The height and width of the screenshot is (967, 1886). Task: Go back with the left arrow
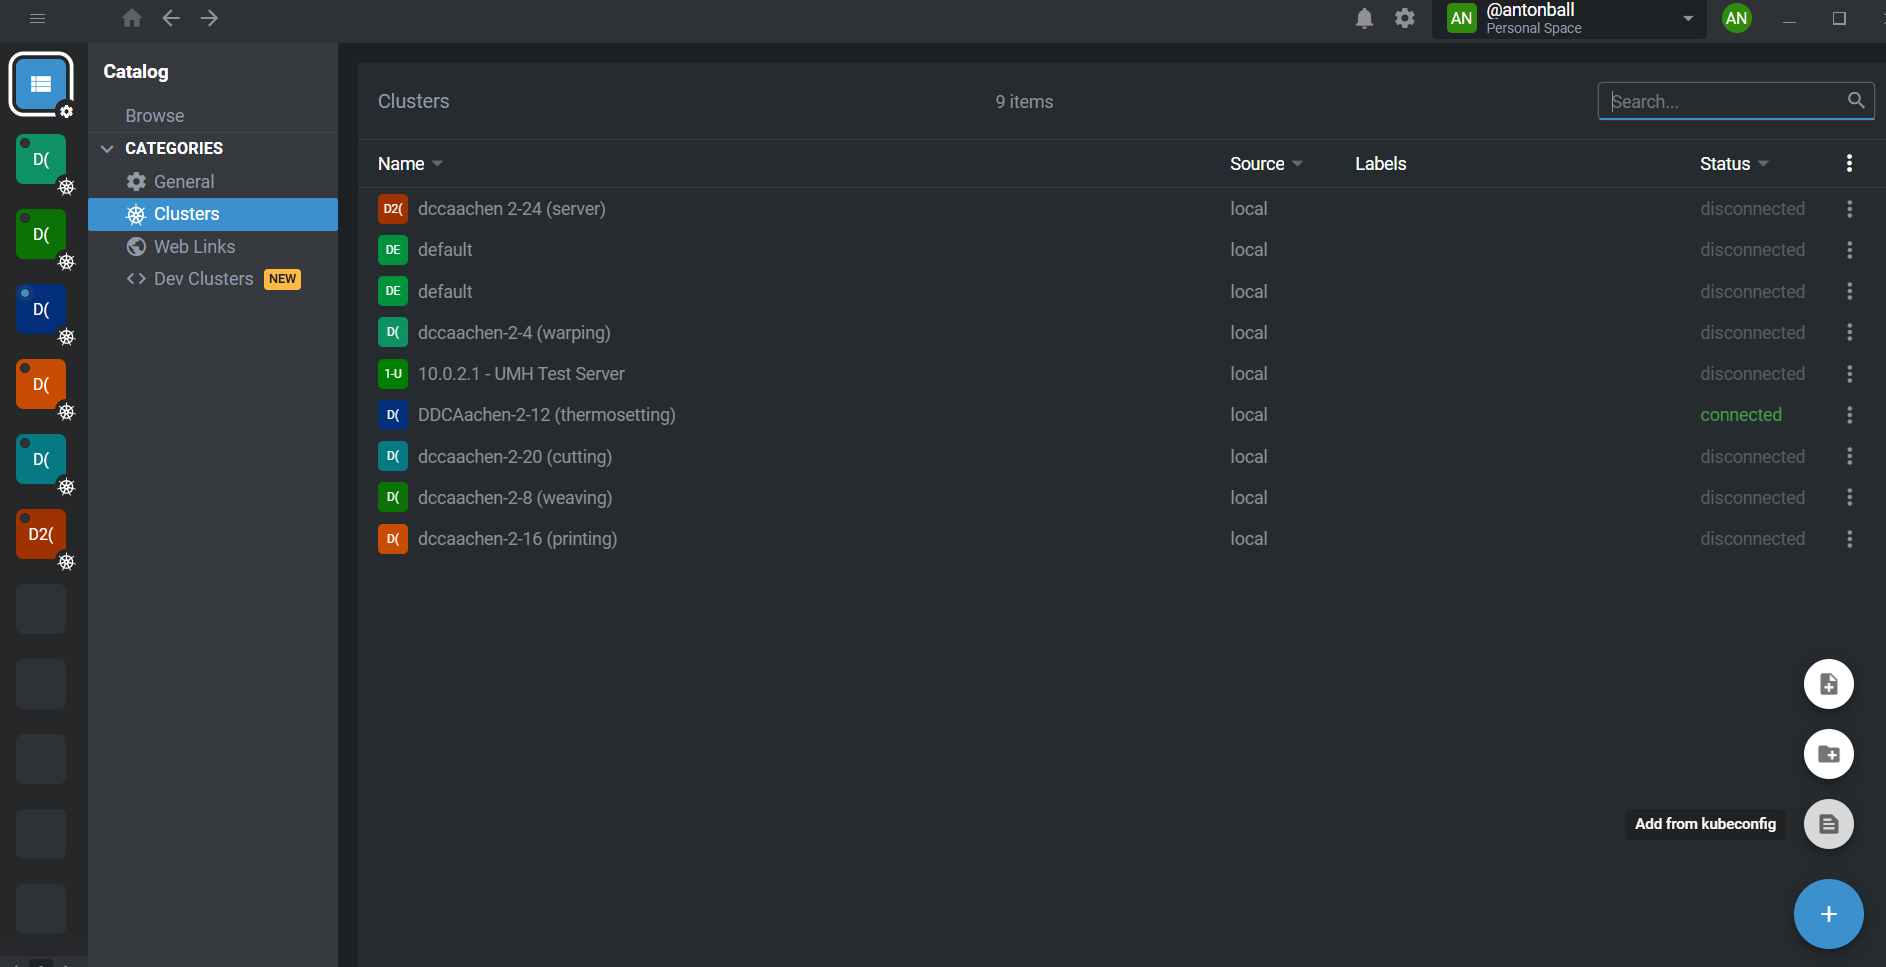click(171, 18)
